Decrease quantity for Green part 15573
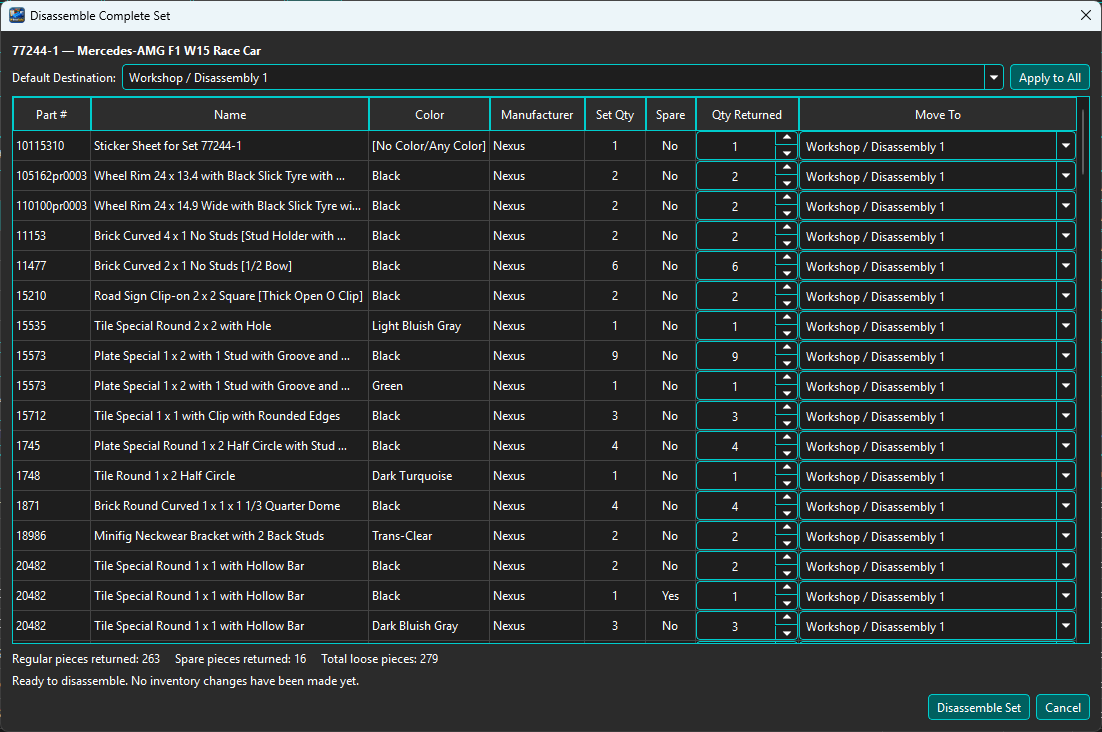Screen dimensions: 1102x732 pyautogui.click(x=786, y=393)
